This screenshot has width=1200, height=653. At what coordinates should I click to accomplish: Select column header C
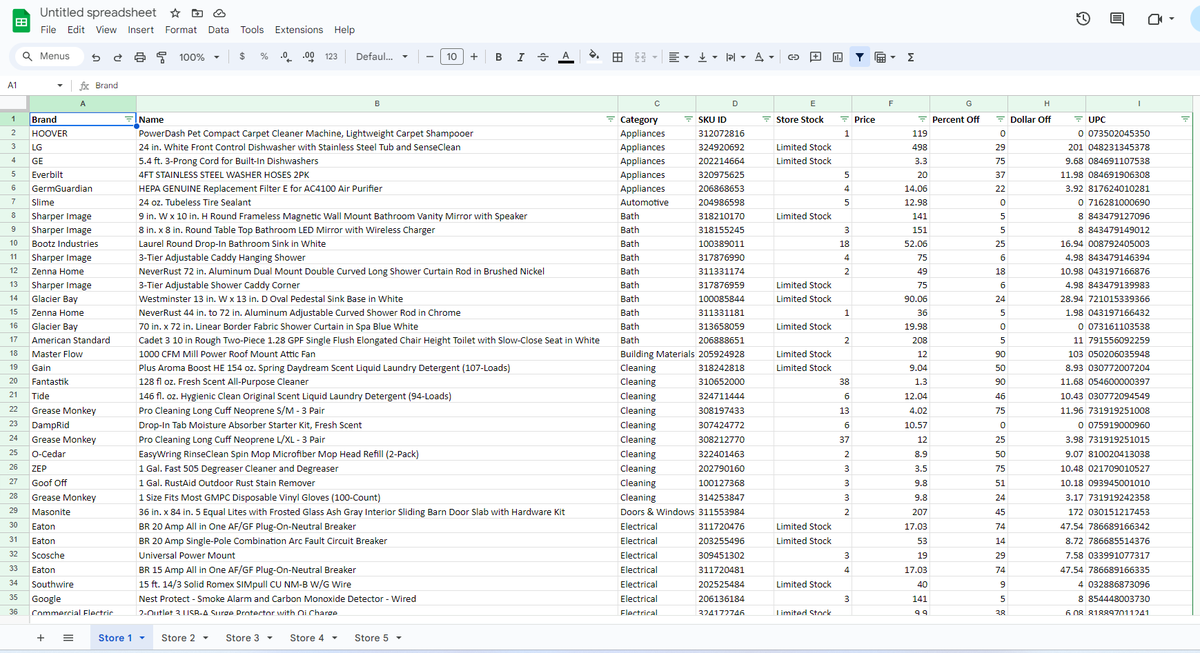[x=656, y=103]
